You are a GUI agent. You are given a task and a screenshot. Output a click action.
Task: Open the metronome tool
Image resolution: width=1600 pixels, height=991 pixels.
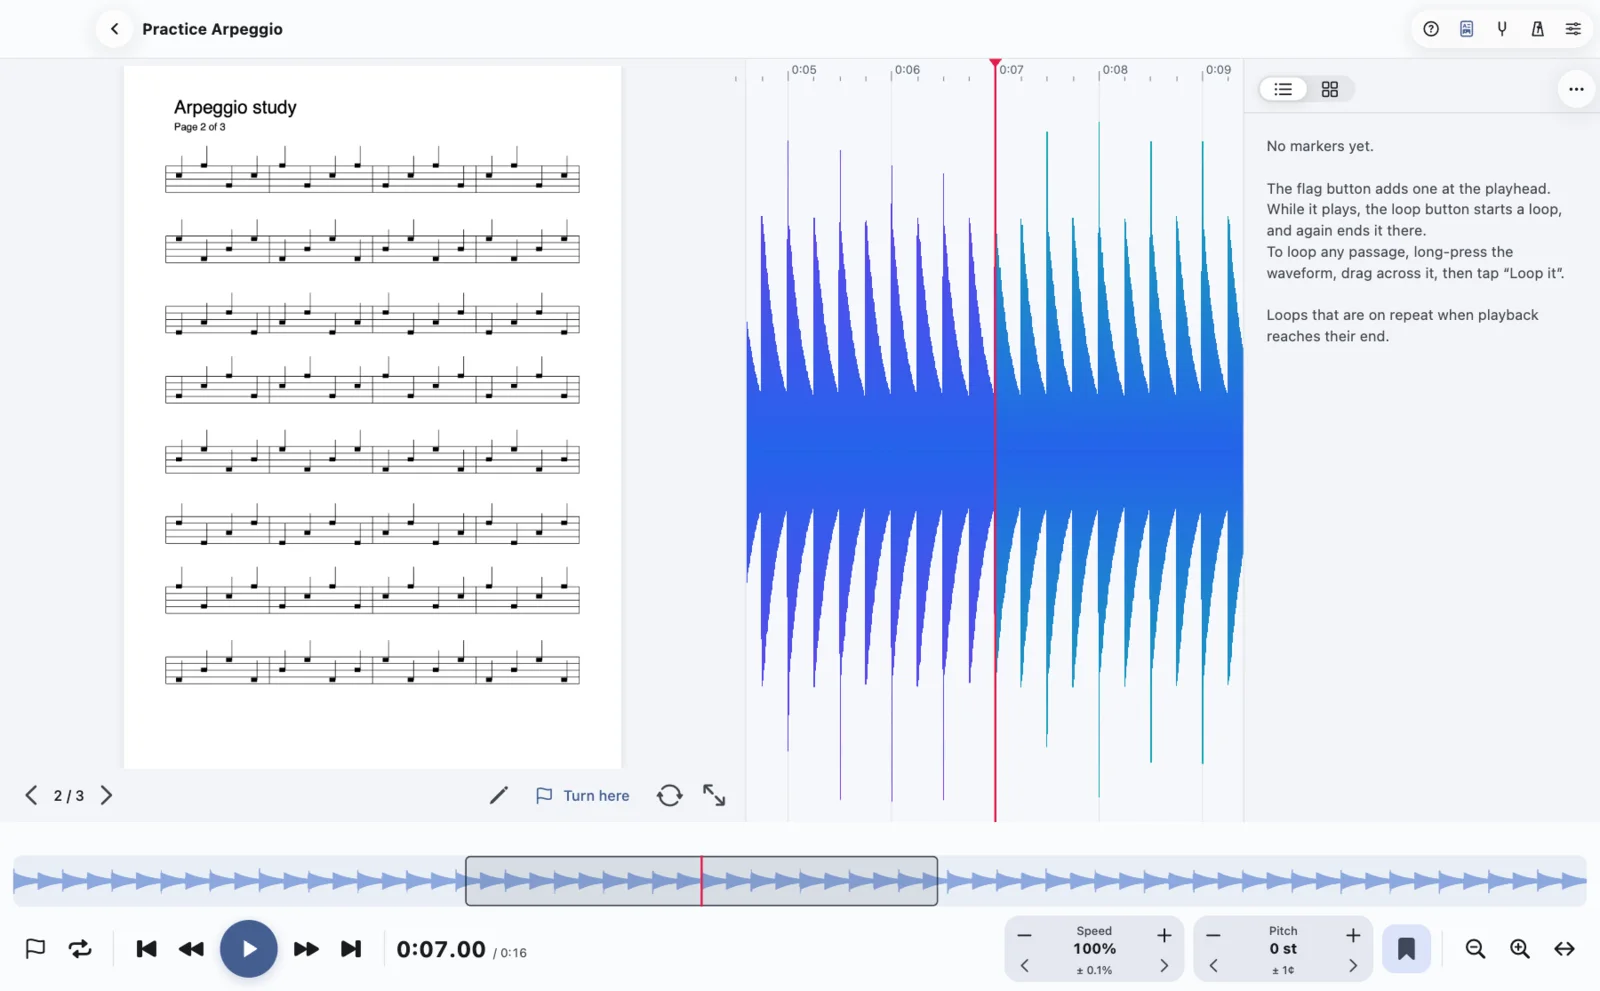[1538, 29]
